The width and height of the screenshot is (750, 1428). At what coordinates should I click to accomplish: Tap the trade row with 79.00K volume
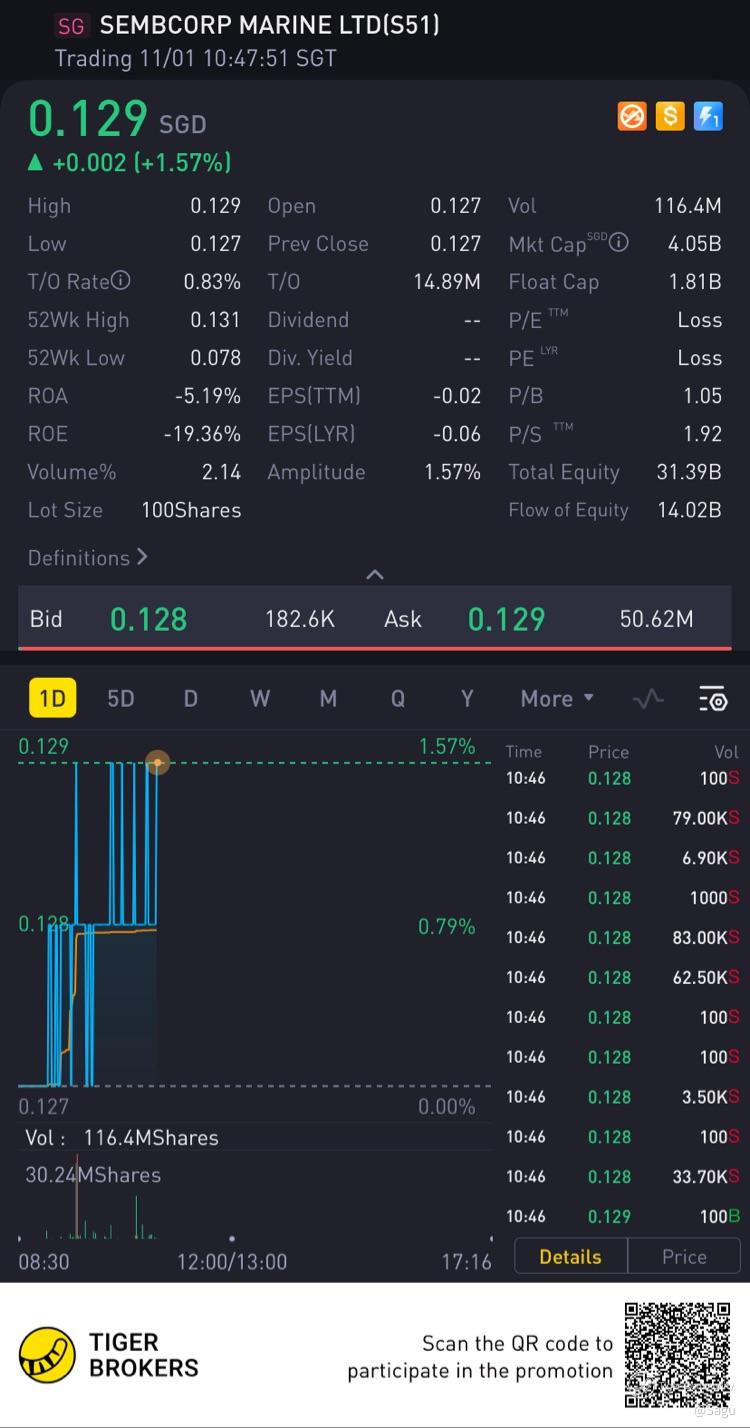tap(622, 818)
